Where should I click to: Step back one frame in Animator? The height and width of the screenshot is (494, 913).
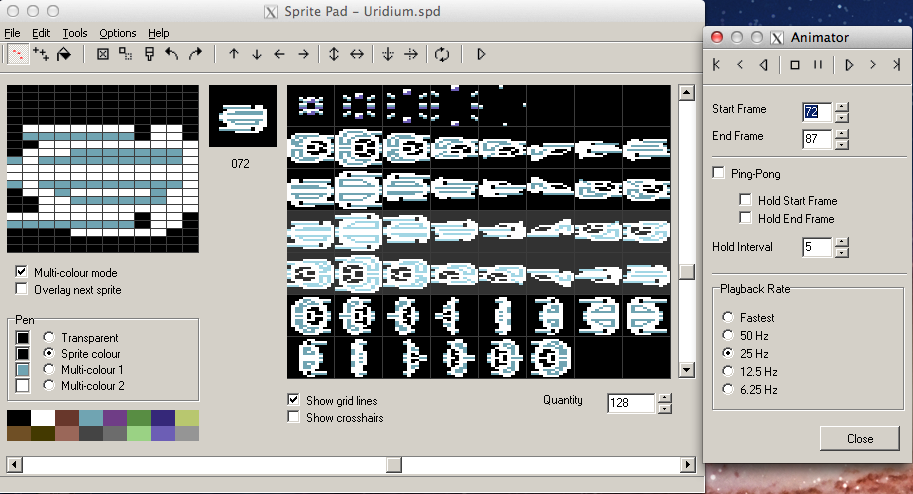[740, 65]
